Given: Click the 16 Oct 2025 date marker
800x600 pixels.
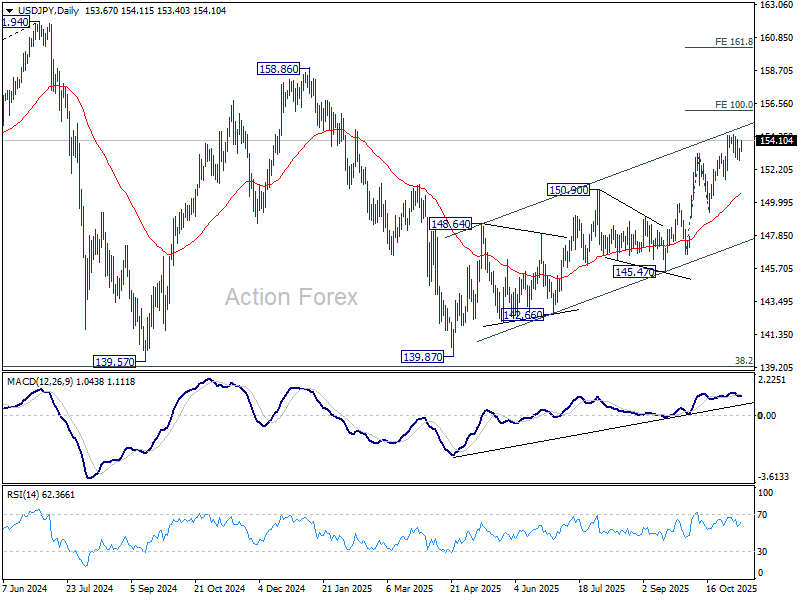Looking at the screenshot, I should pos(732,588).
